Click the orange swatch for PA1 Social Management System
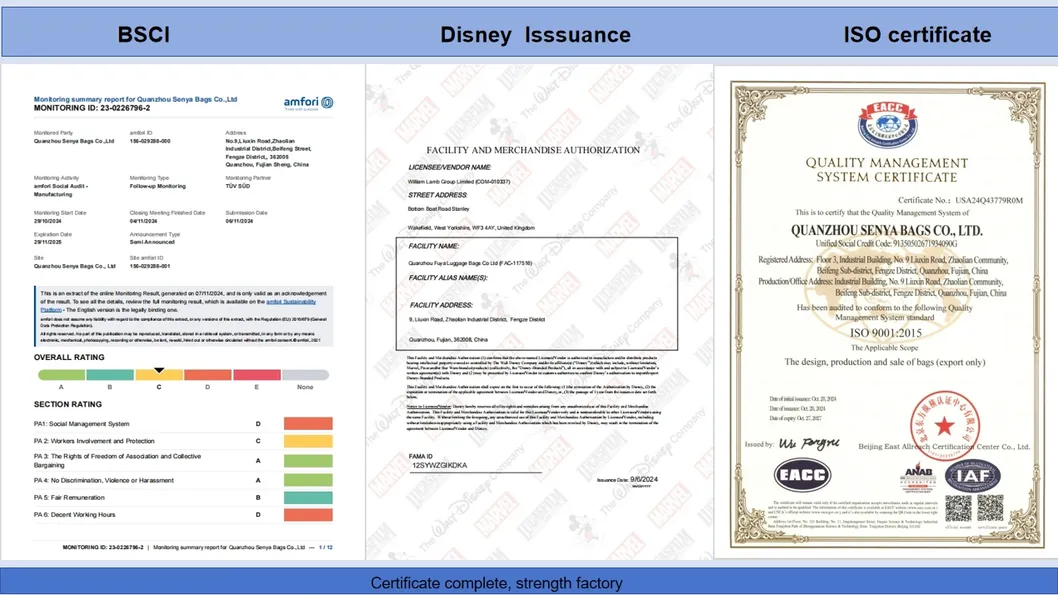The image size is (1058, 595). point(308,424)
